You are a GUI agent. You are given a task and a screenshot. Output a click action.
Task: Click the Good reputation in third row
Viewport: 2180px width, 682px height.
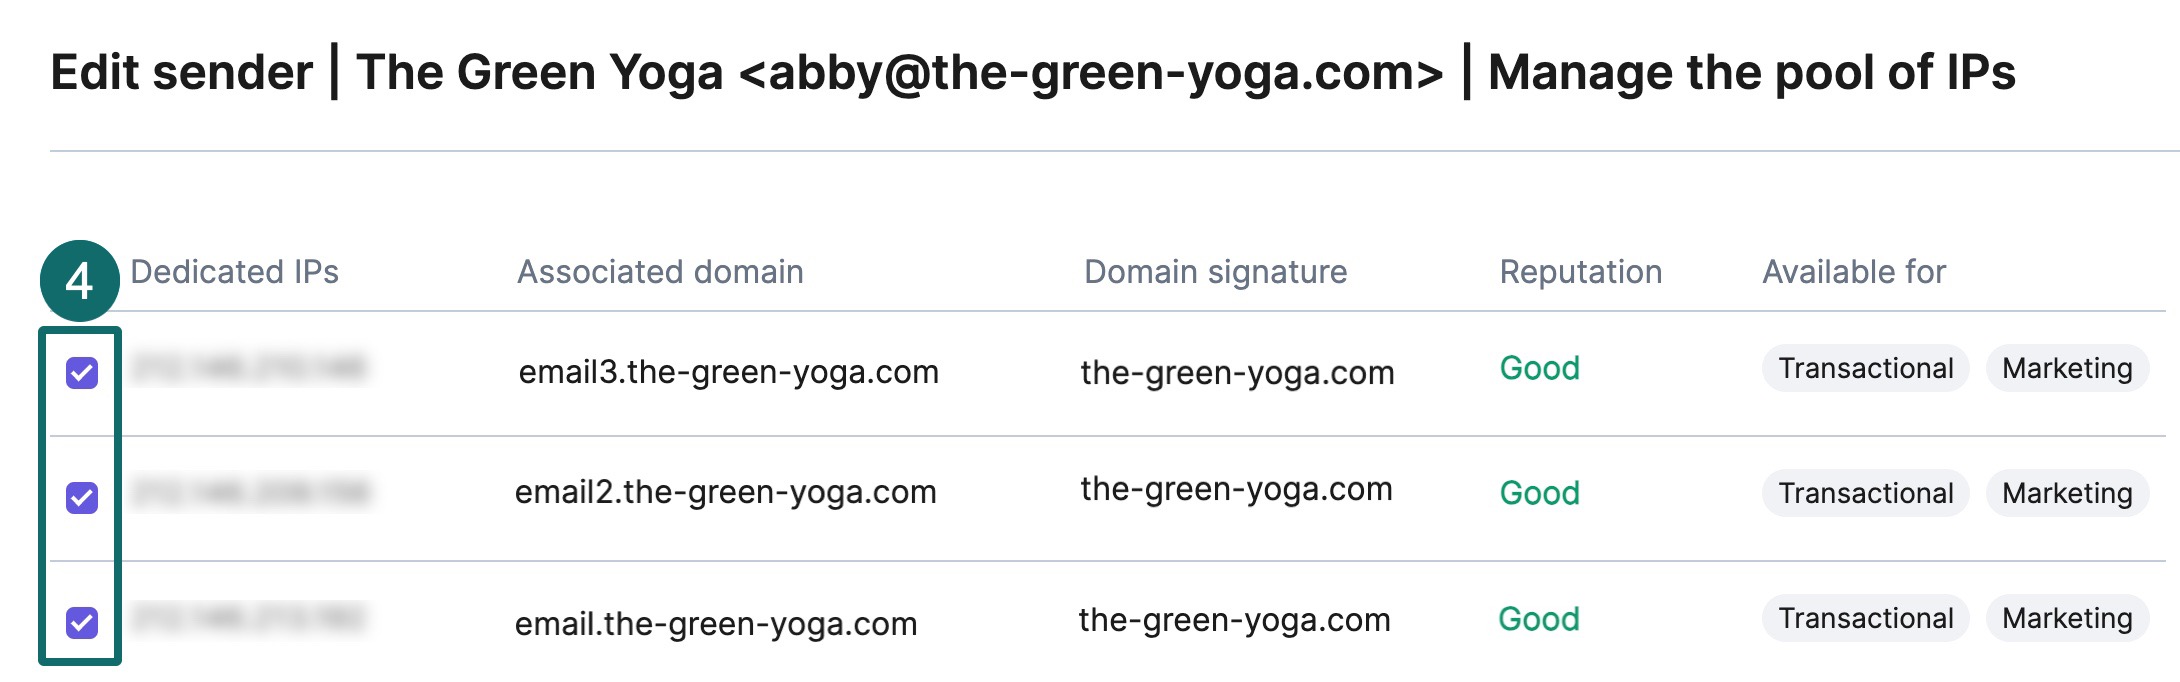[1538, 619]
